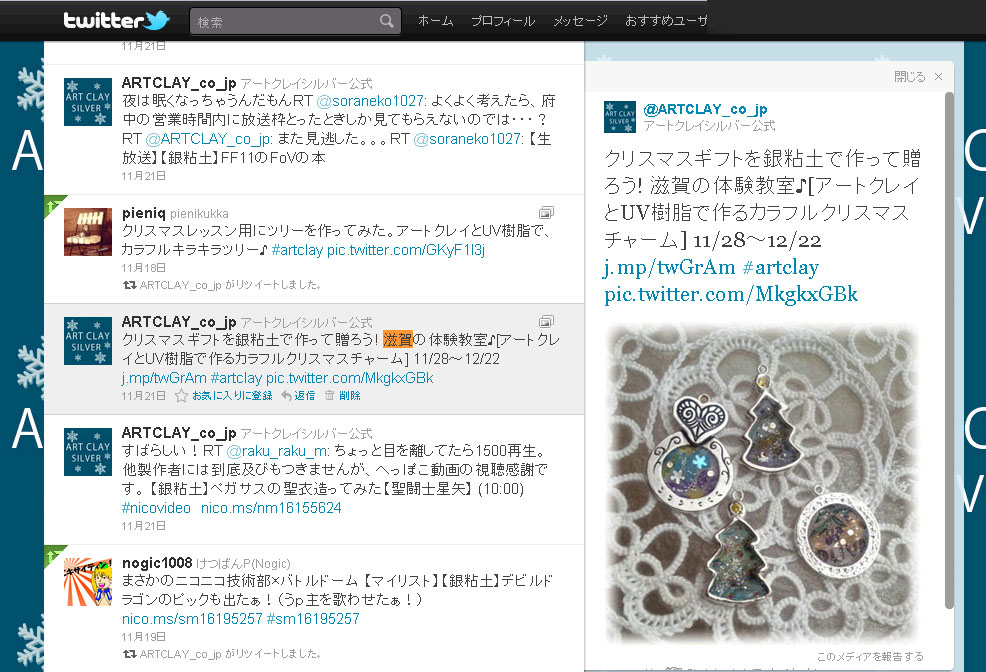
Task: Click the Art Clay Silver avatar in the detail pane
Action: [x=620, y=117]
